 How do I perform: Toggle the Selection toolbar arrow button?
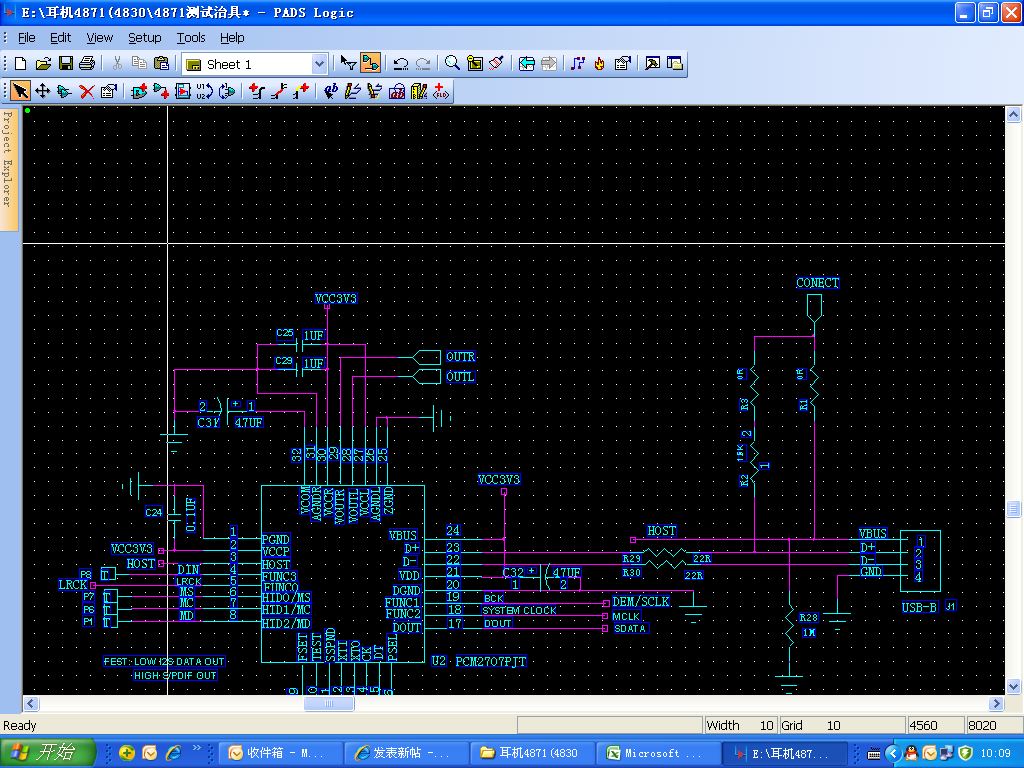(348, 64)
